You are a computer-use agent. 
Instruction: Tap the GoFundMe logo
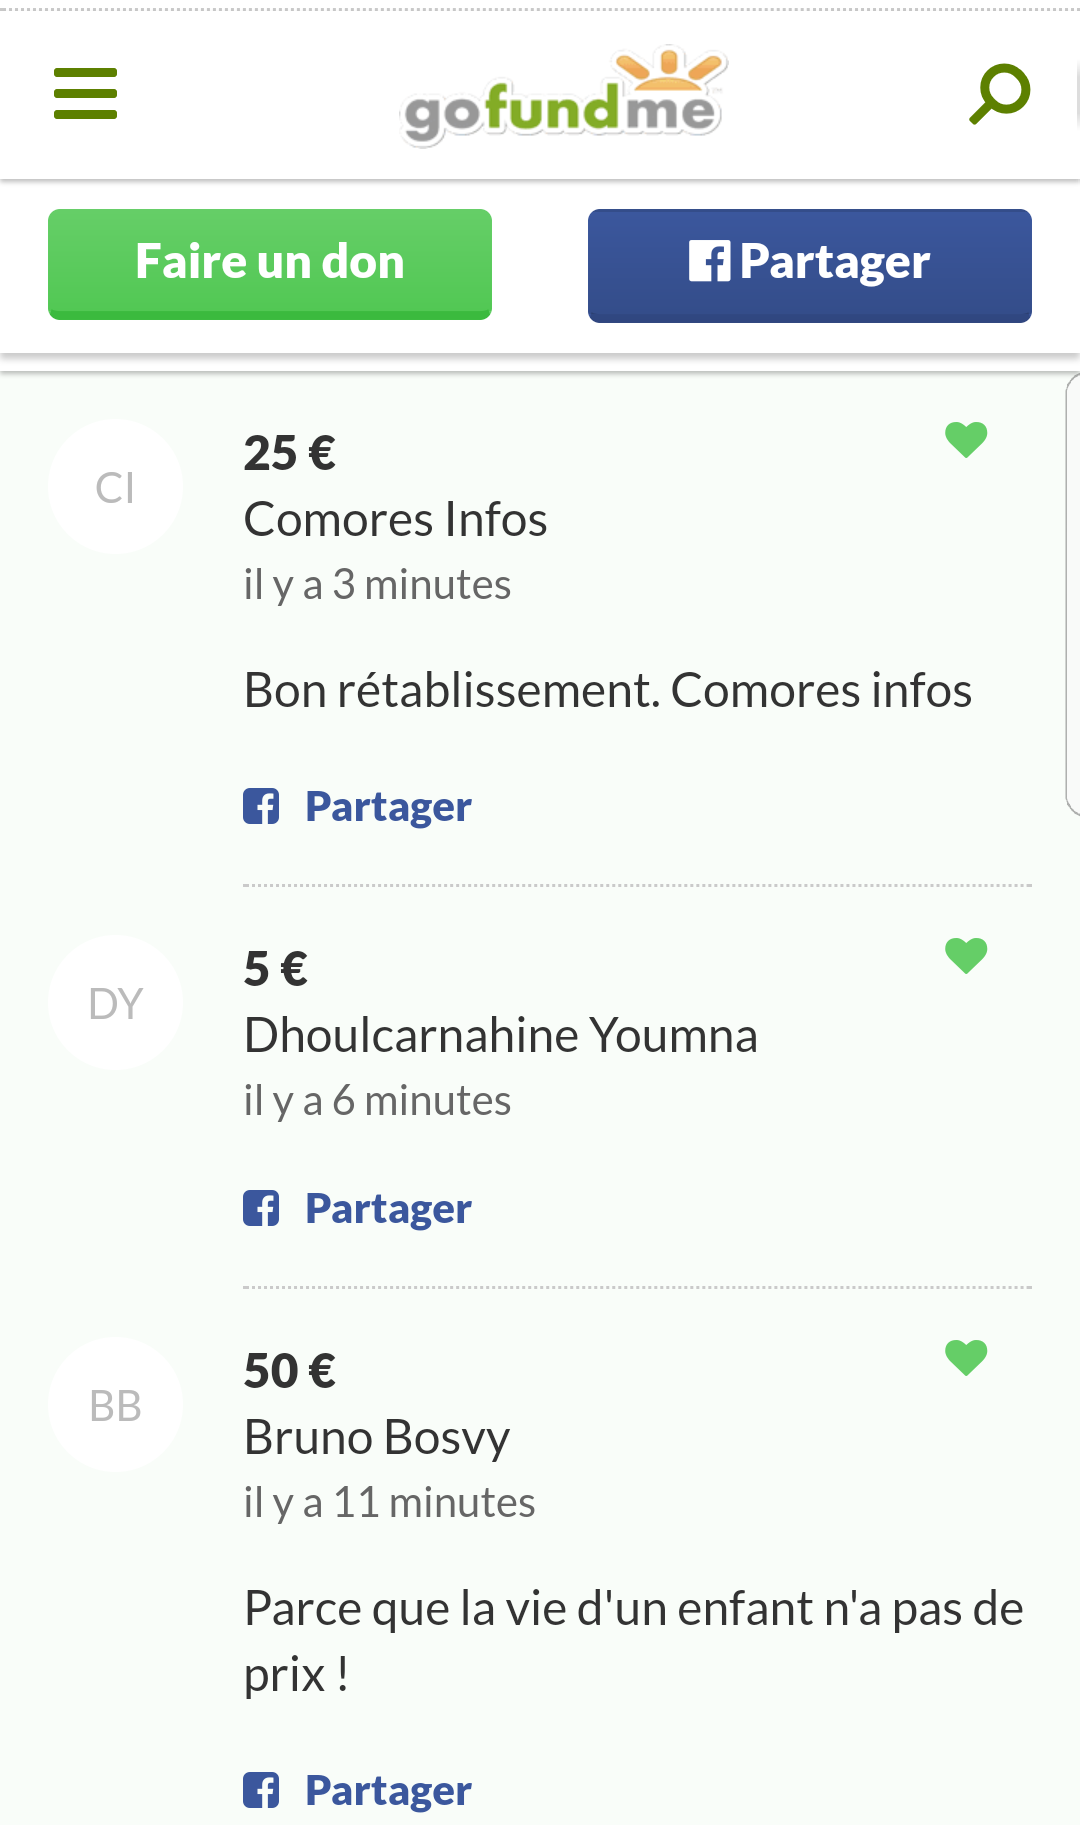tap(562, 97)
